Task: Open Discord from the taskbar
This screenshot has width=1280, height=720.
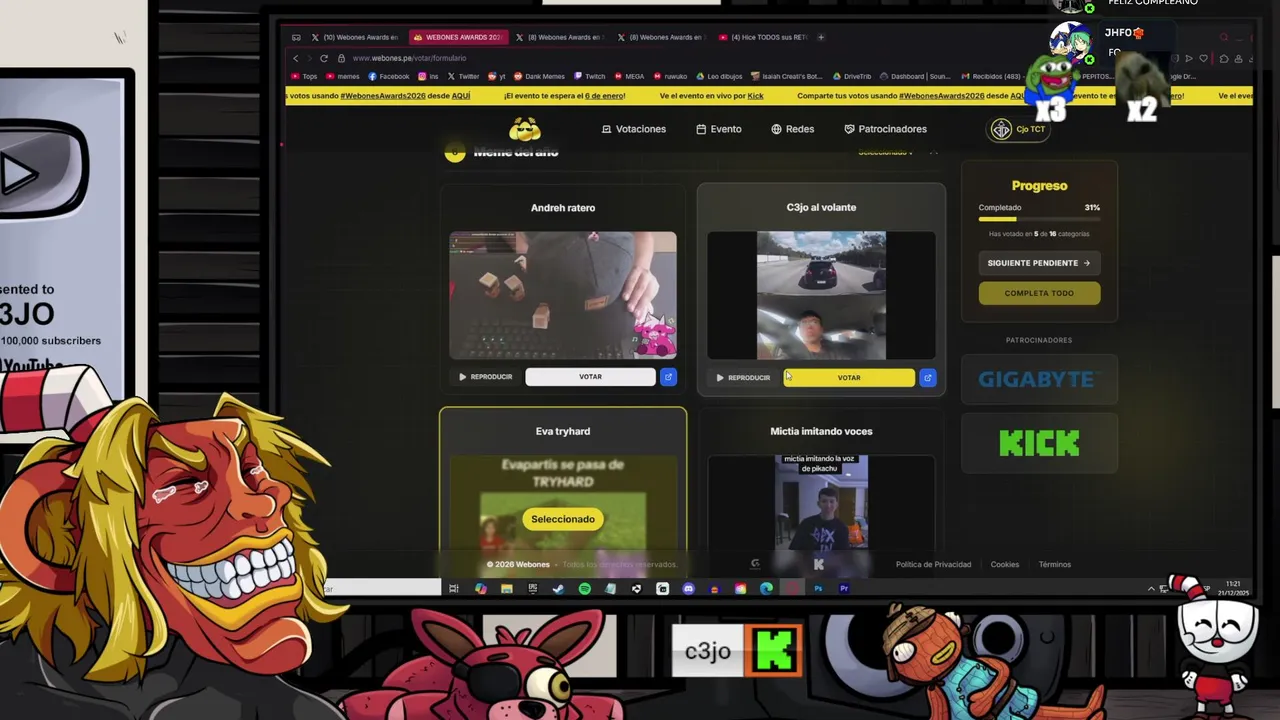Action: (688, 589)
